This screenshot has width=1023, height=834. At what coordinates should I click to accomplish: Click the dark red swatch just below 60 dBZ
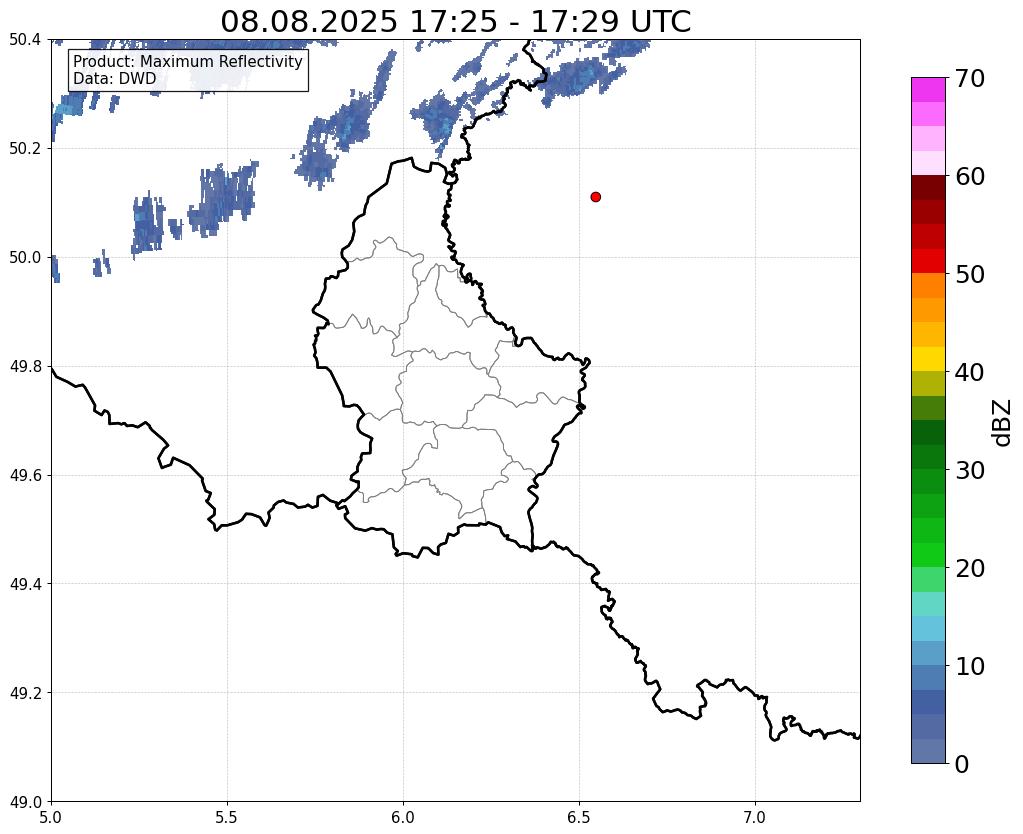tap(928, 188)
